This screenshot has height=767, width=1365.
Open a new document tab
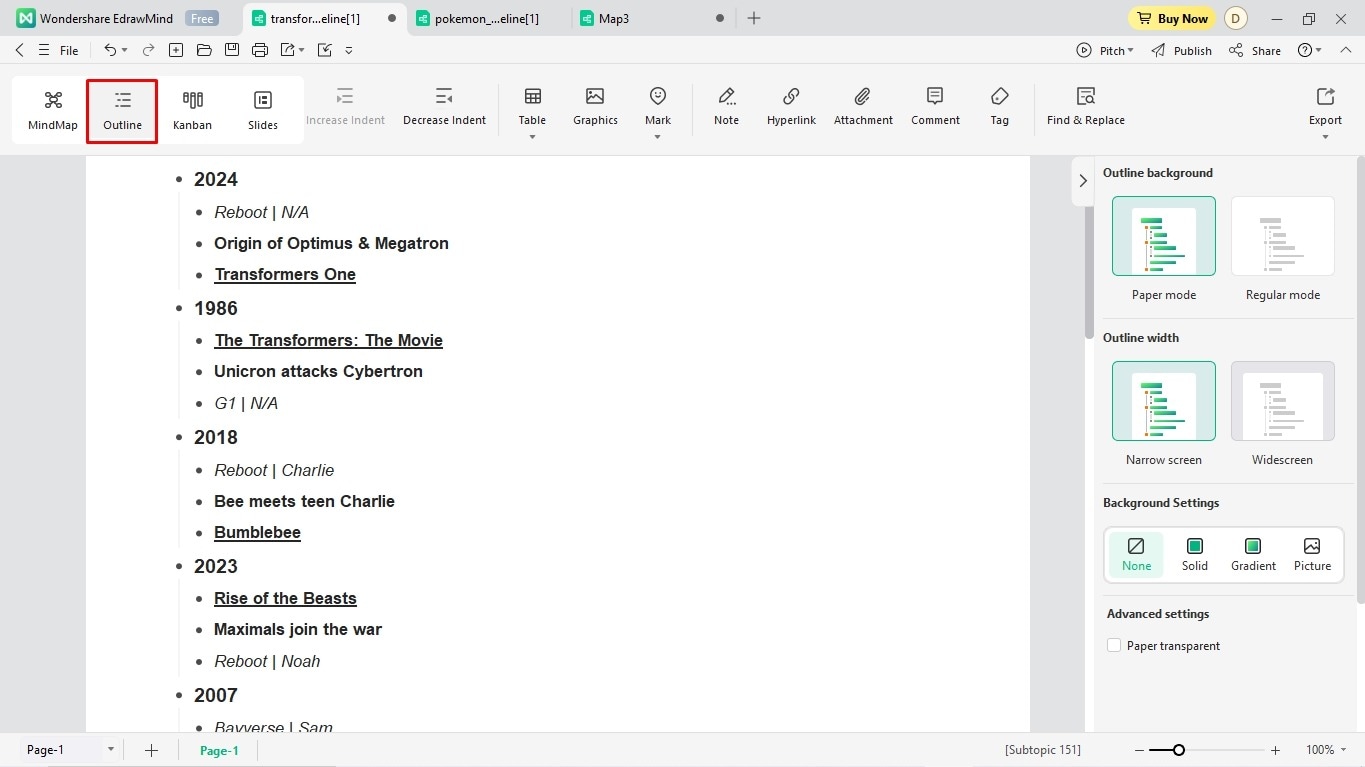[754, 18]
